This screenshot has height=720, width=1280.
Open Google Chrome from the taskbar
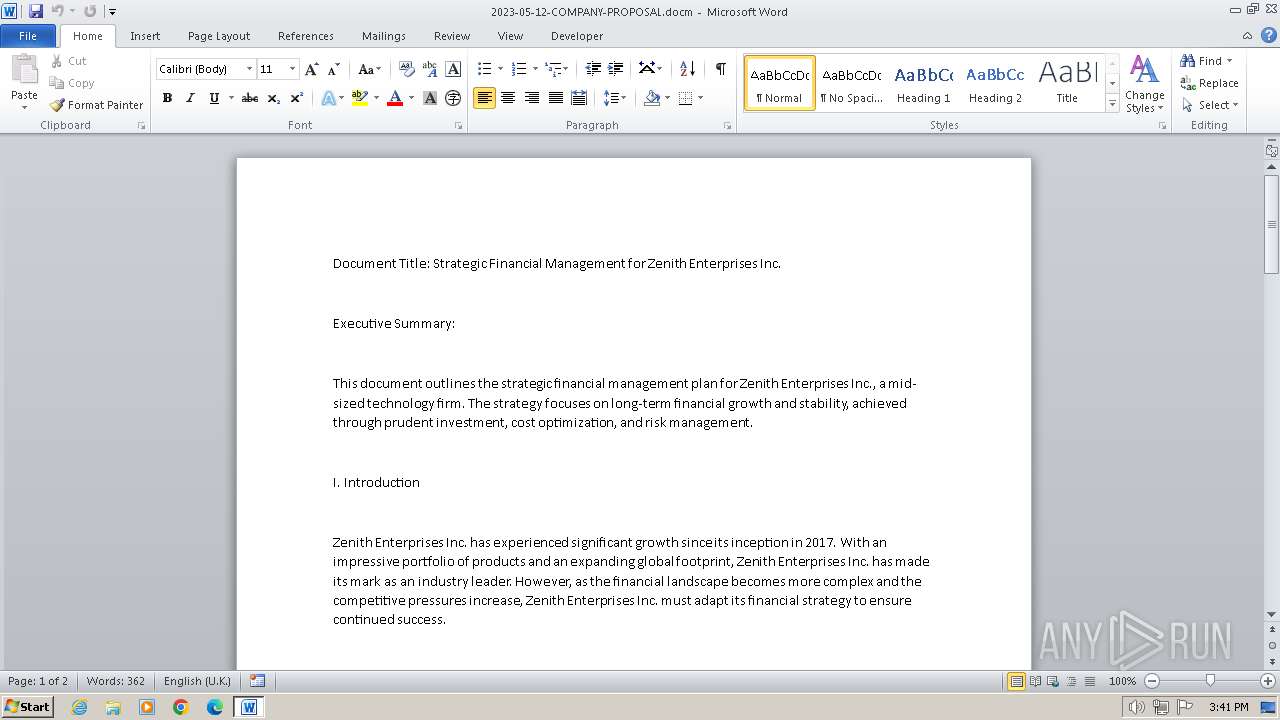click(181, 707)
